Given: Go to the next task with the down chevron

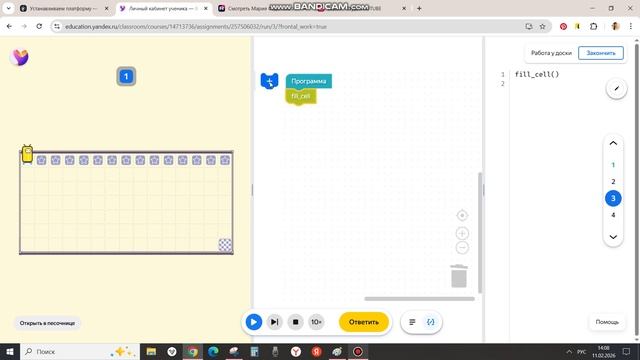Looking at the screenshot, I should pyautogui.click(x=613, y=237).
